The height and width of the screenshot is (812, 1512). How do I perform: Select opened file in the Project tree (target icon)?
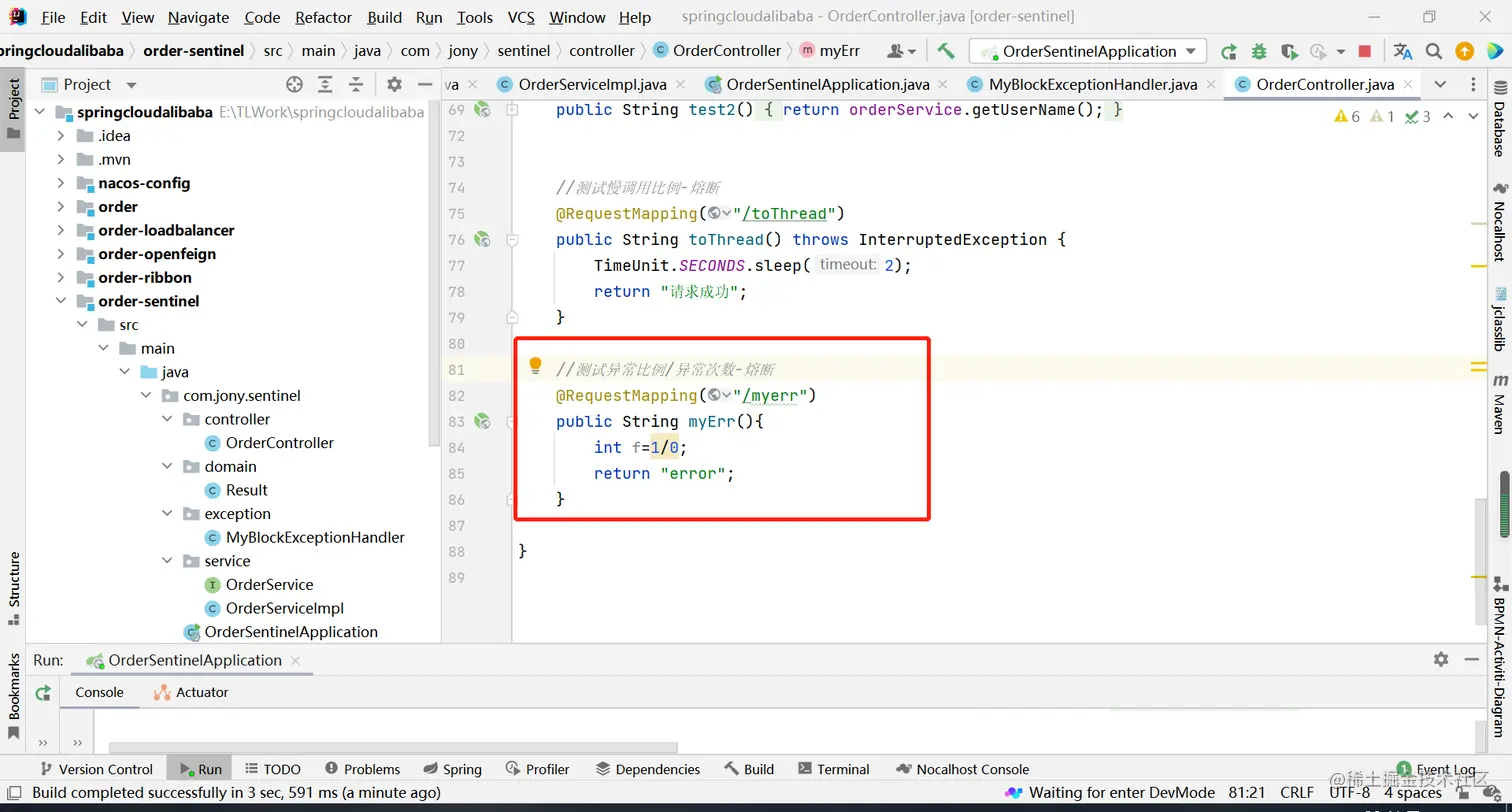click(294, 85)
